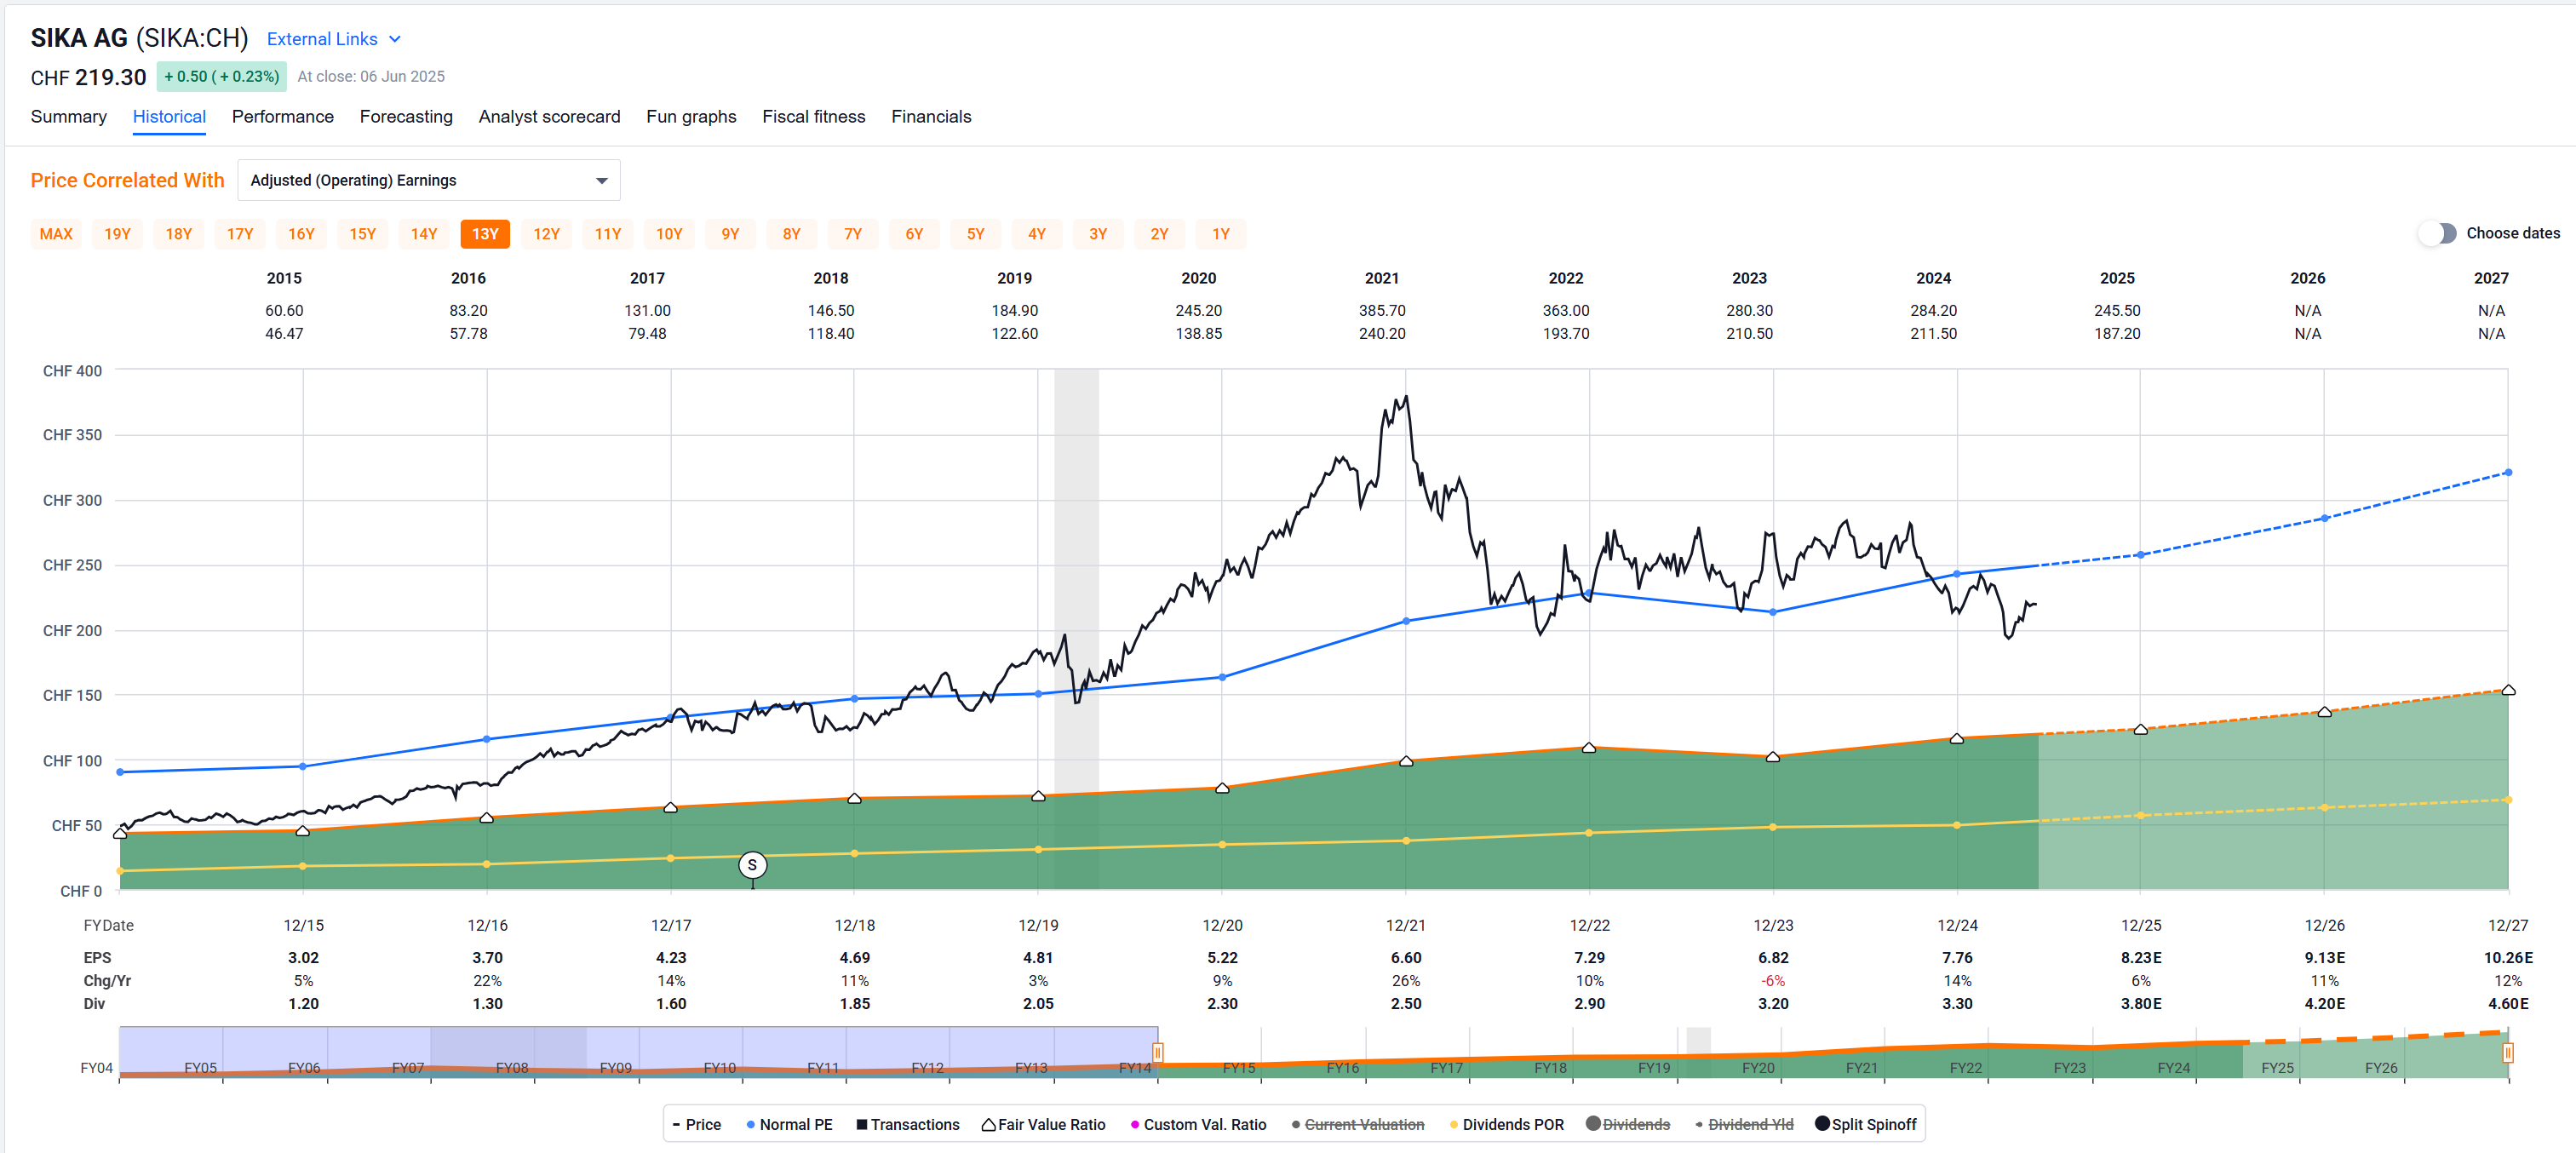Open the Analyst scorecard tab

tap(549, 117)
